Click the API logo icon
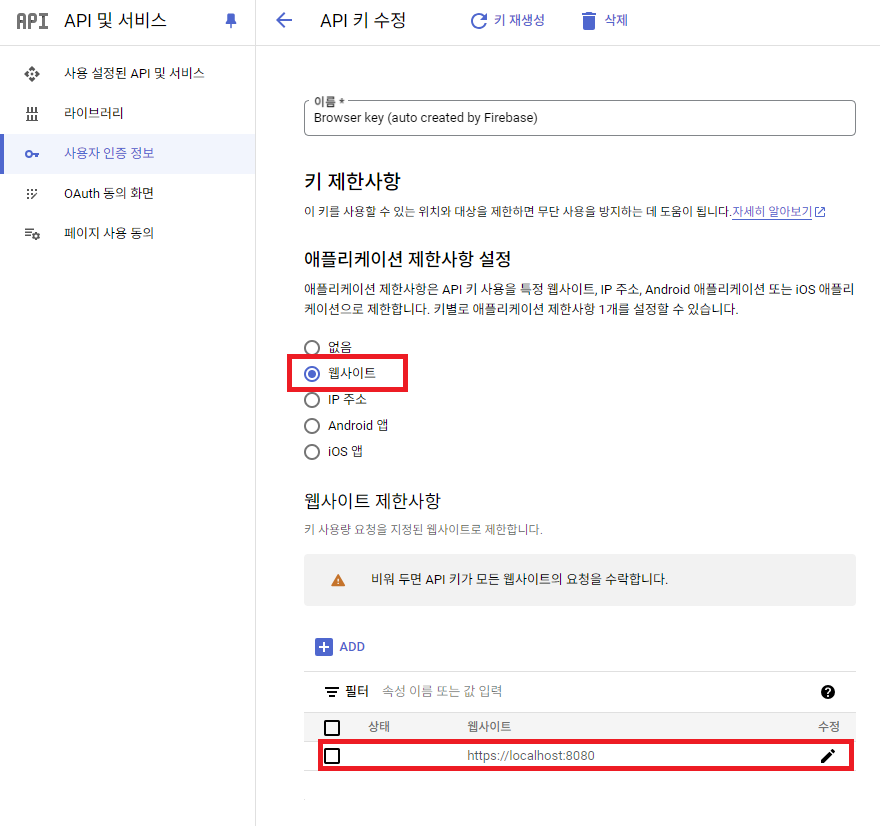Viewport: 880px width, 826px height. [32, 21]
